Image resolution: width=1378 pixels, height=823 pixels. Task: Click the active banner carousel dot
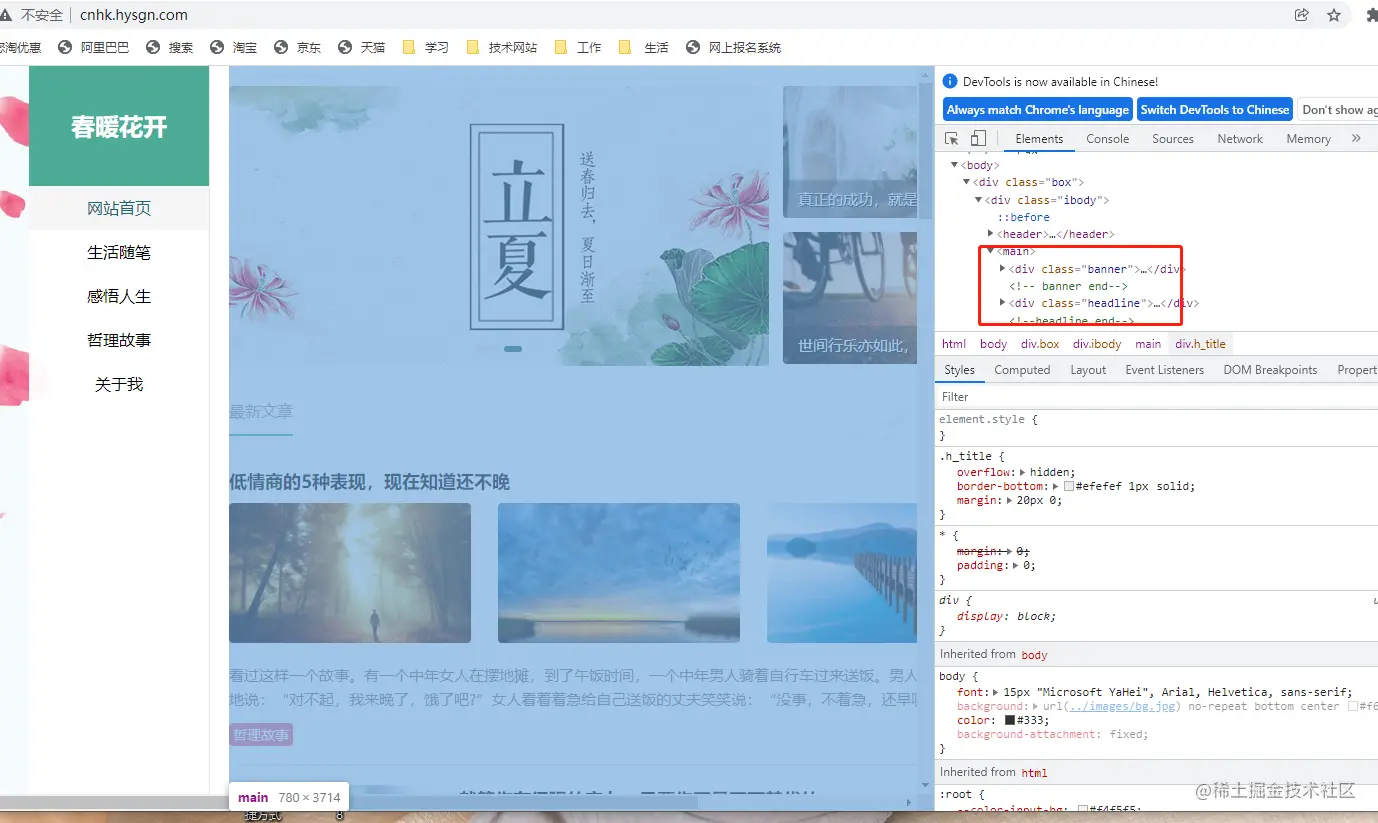(x=513, y=349)
